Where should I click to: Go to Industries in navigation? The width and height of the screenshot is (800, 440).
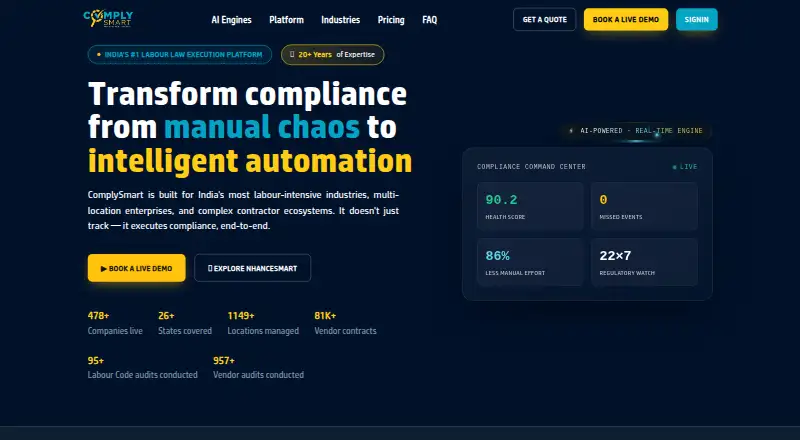(340, 20)
